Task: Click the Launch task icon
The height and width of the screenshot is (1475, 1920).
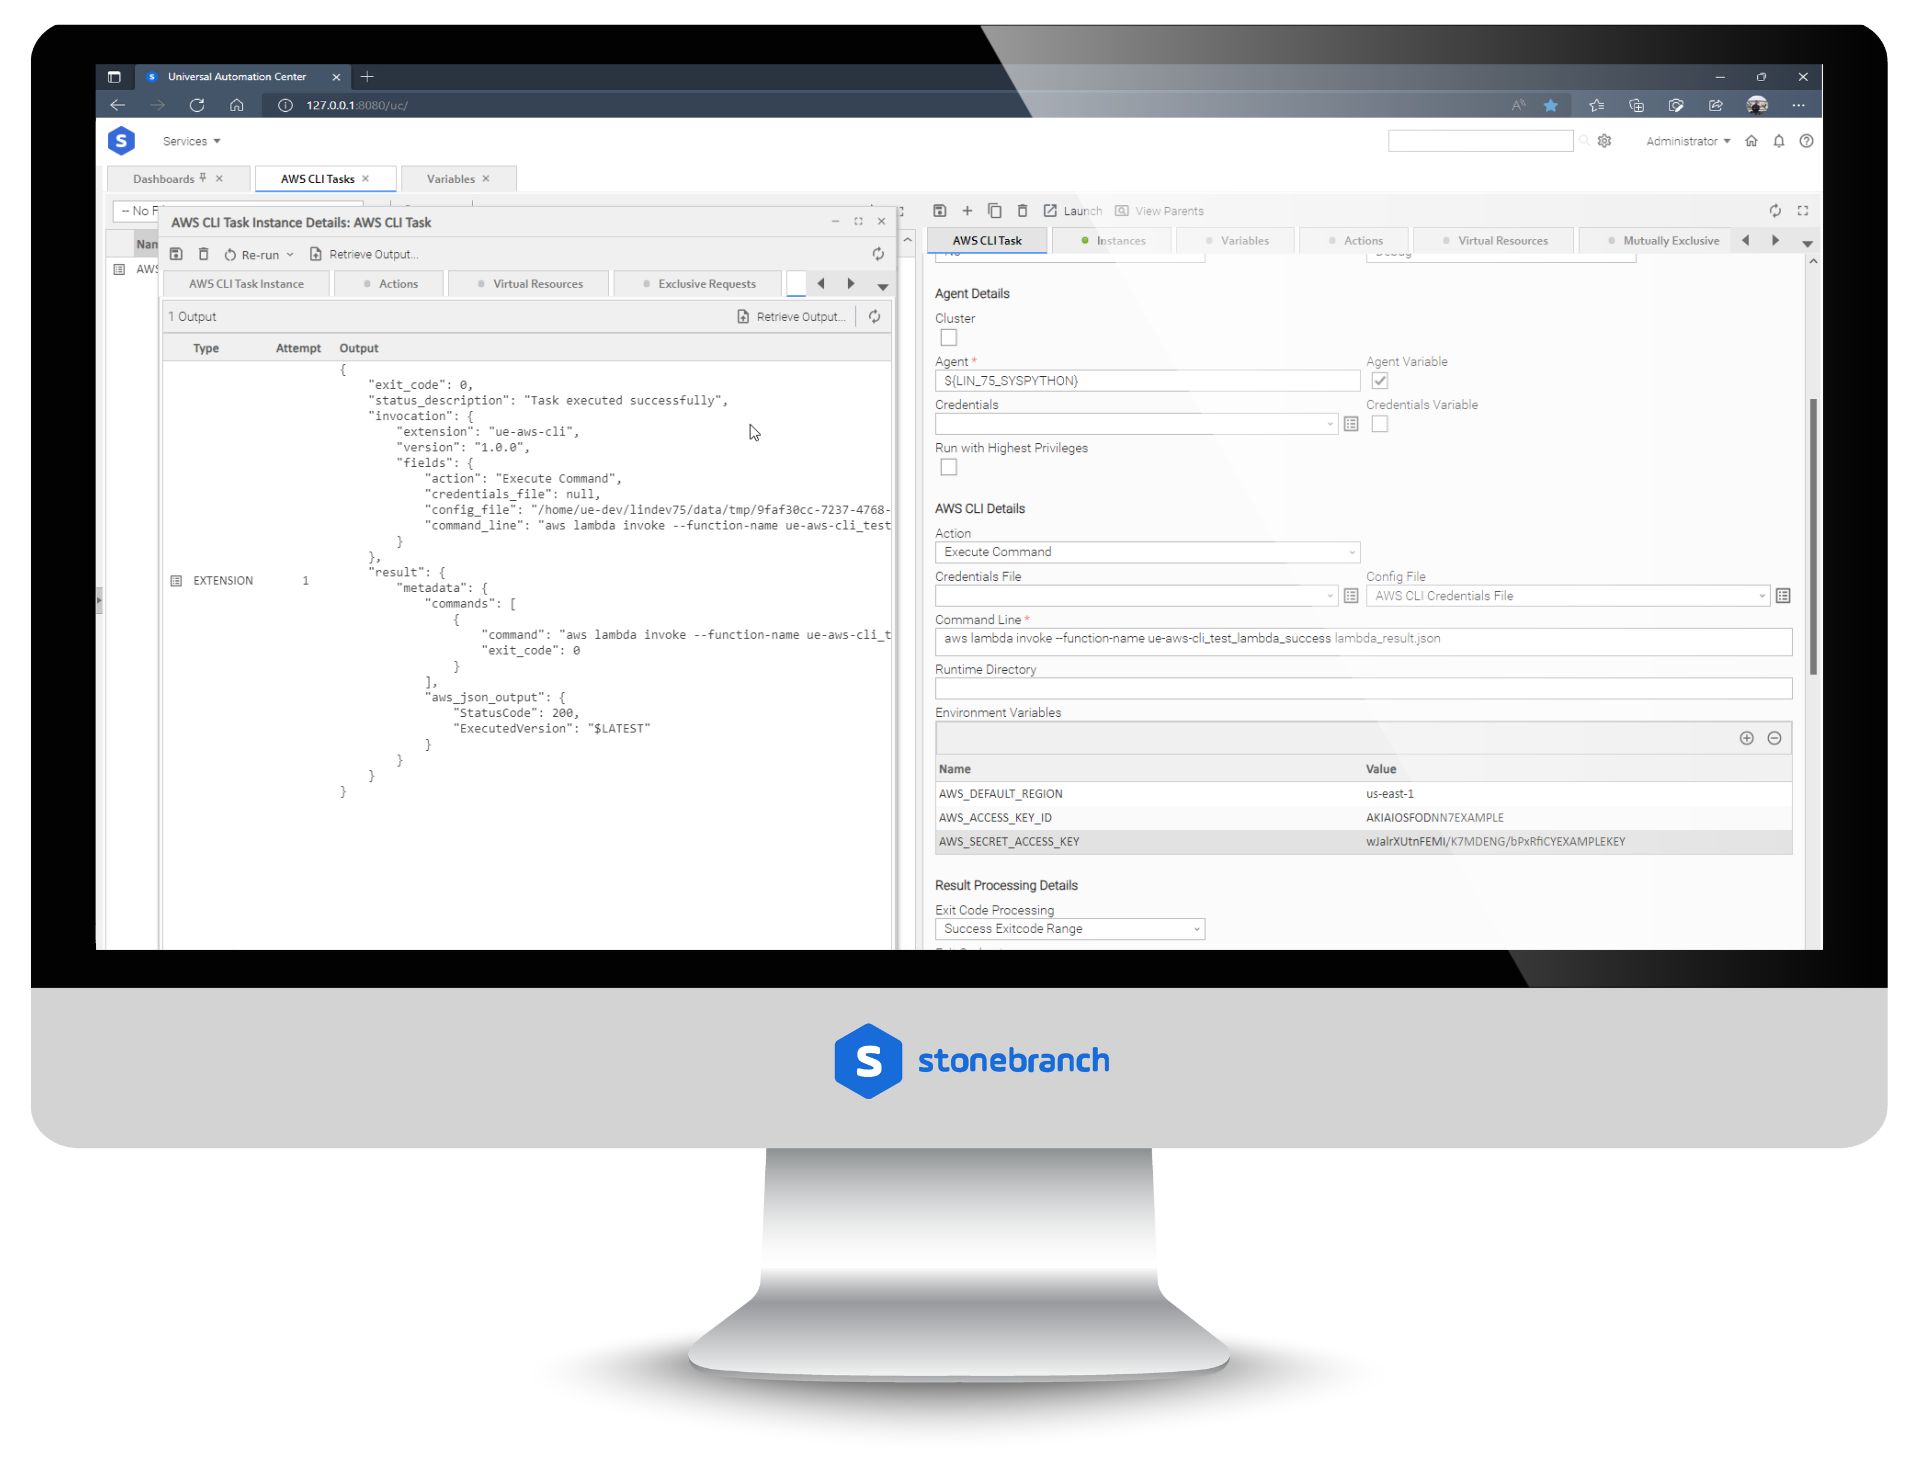Action: click(x=1048, y=211)
